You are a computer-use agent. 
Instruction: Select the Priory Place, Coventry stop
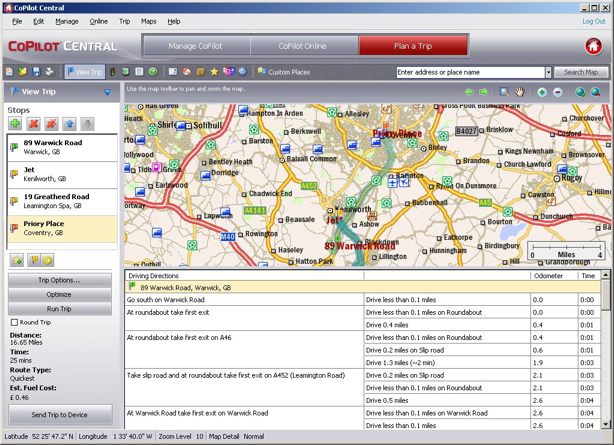pyautogui.click(x=62, y=228)
